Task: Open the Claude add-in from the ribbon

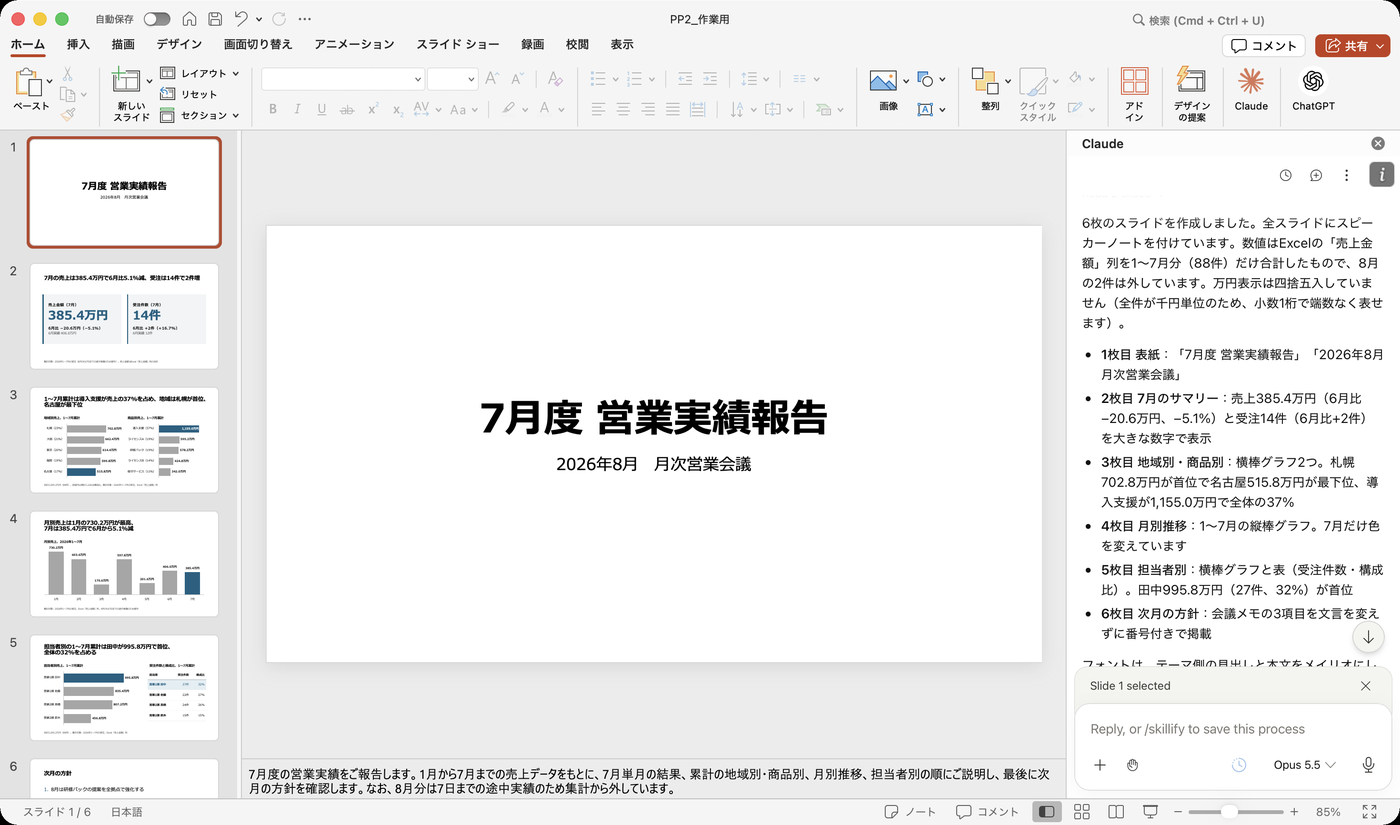Action: pyautogui.click(x=1250, y=89)
